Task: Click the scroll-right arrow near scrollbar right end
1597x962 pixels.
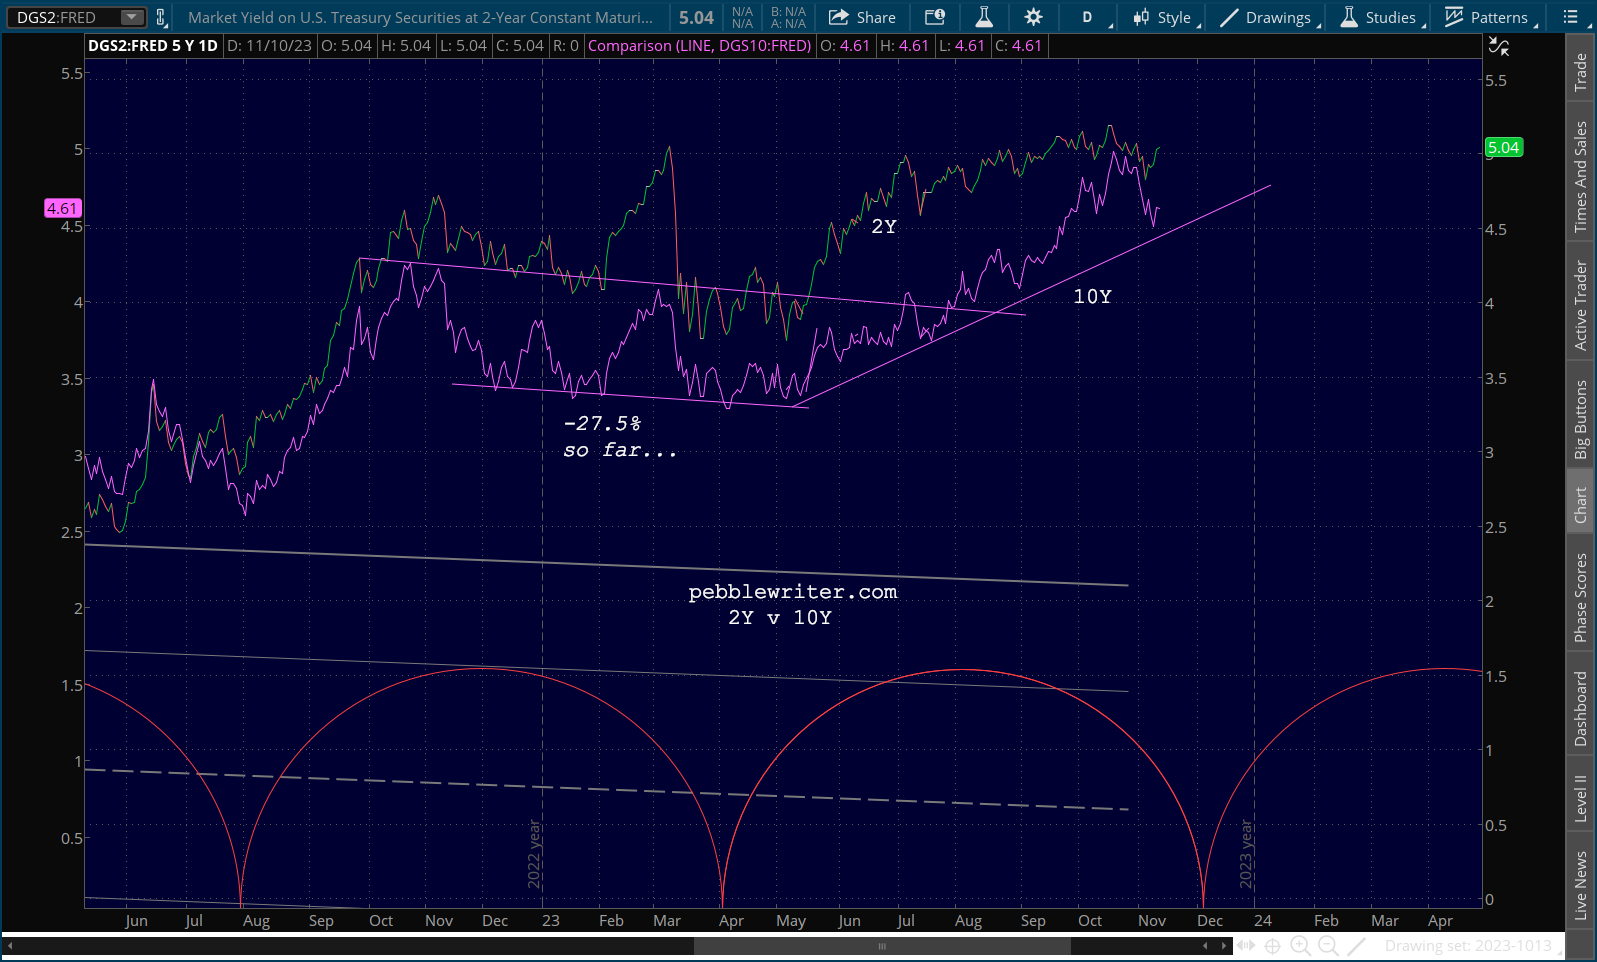Action: point(1223,945)
